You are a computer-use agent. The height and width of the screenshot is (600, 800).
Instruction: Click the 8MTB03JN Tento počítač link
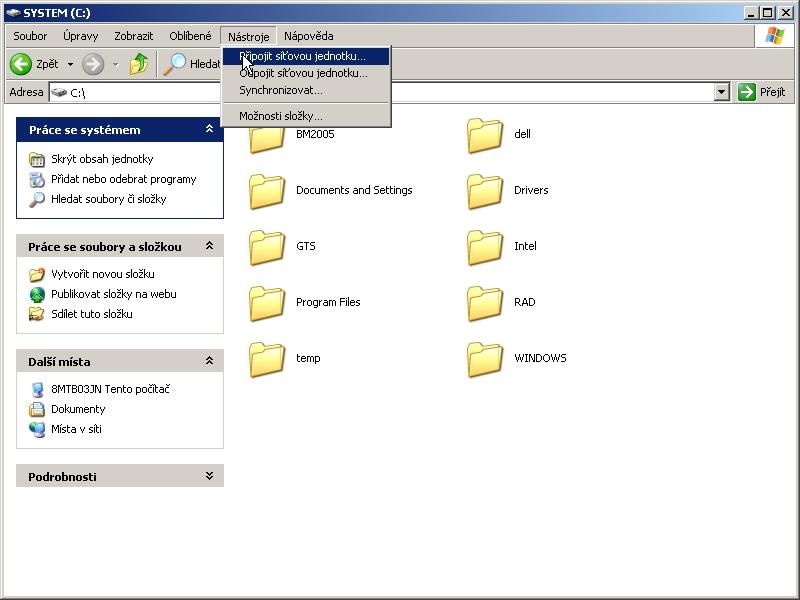click(x=110, y=389)
